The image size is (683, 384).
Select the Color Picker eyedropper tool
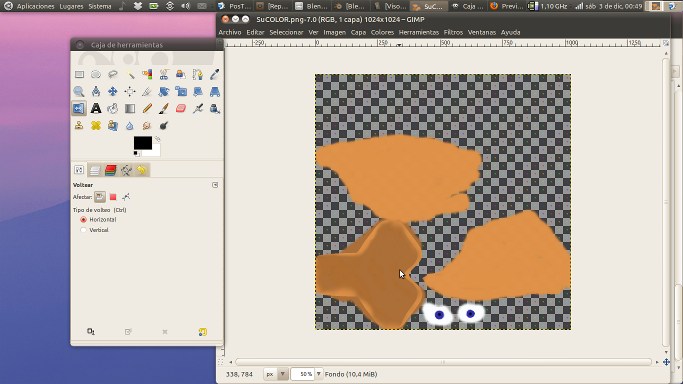pos(214,74)
